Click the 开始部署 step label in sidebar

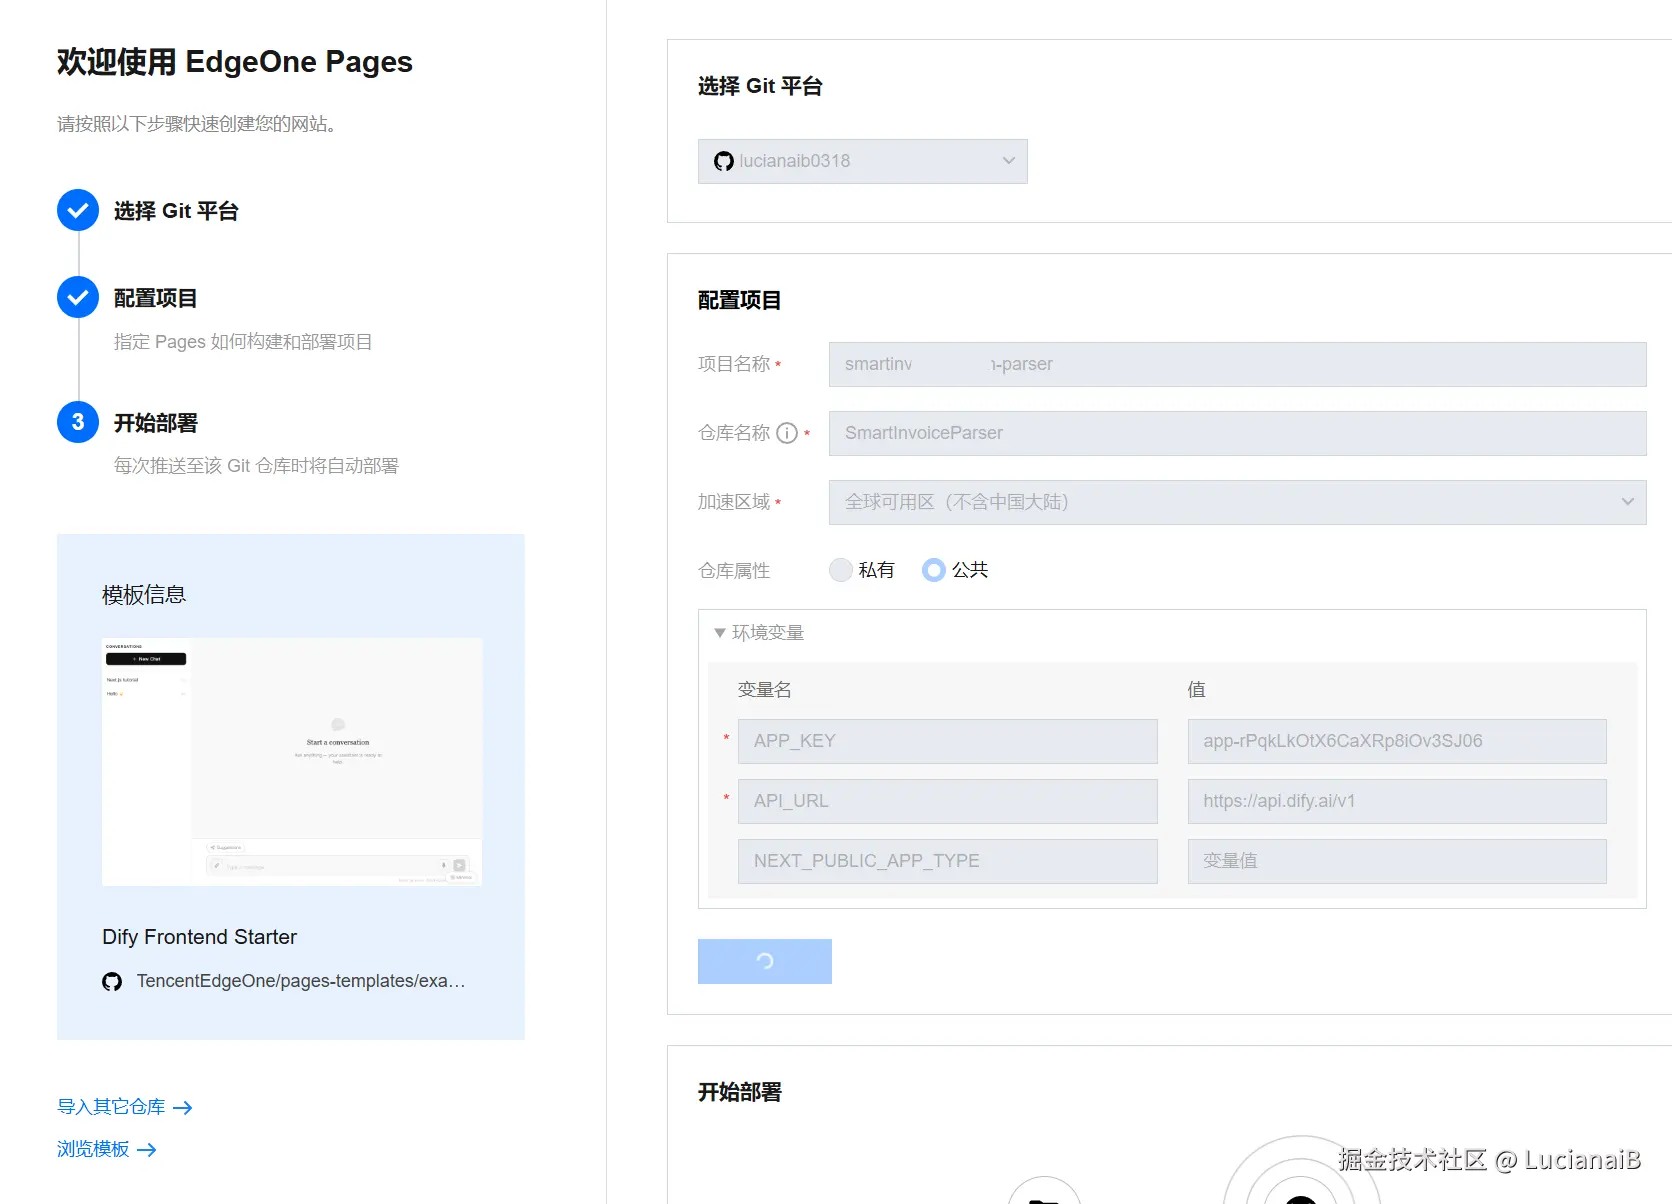pyautogui.click(x=155, y=423)
